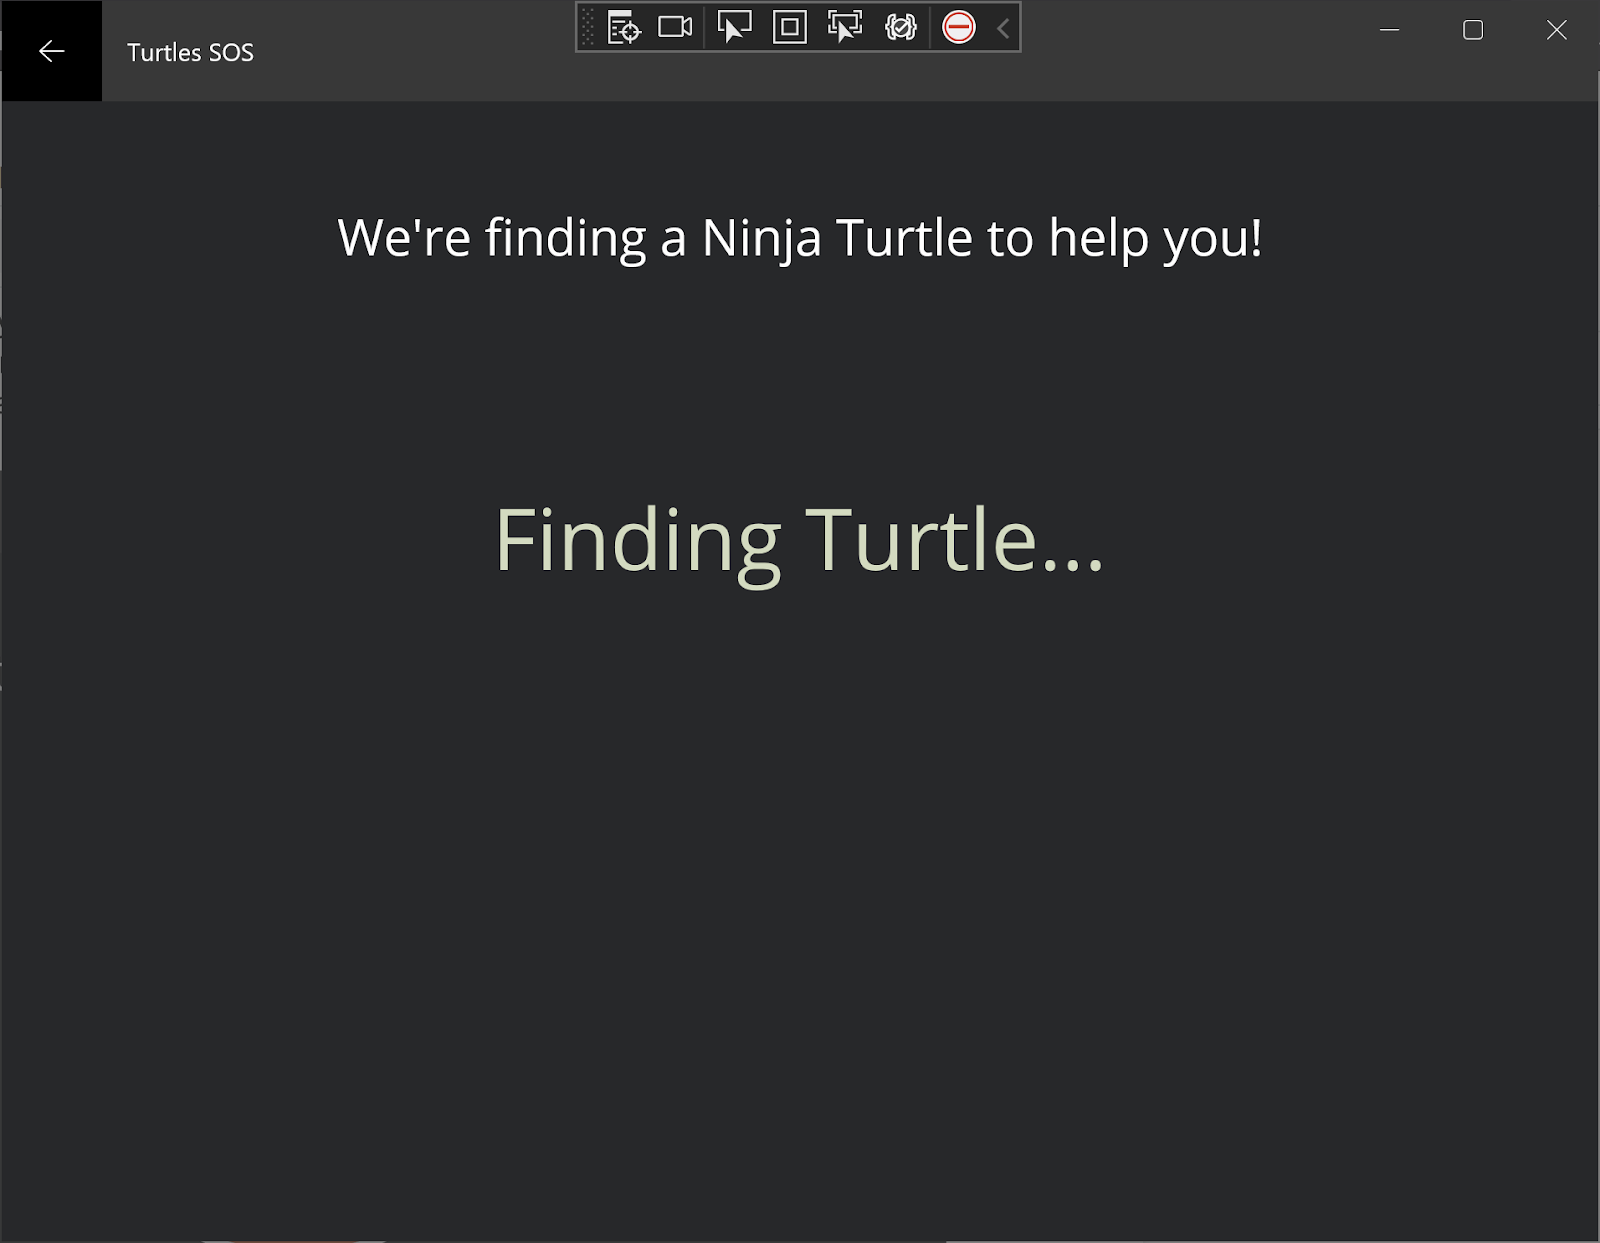Close the Turtles SOS window
This screenshot has width=1600, height=1243.
(x=1557, y=30)
